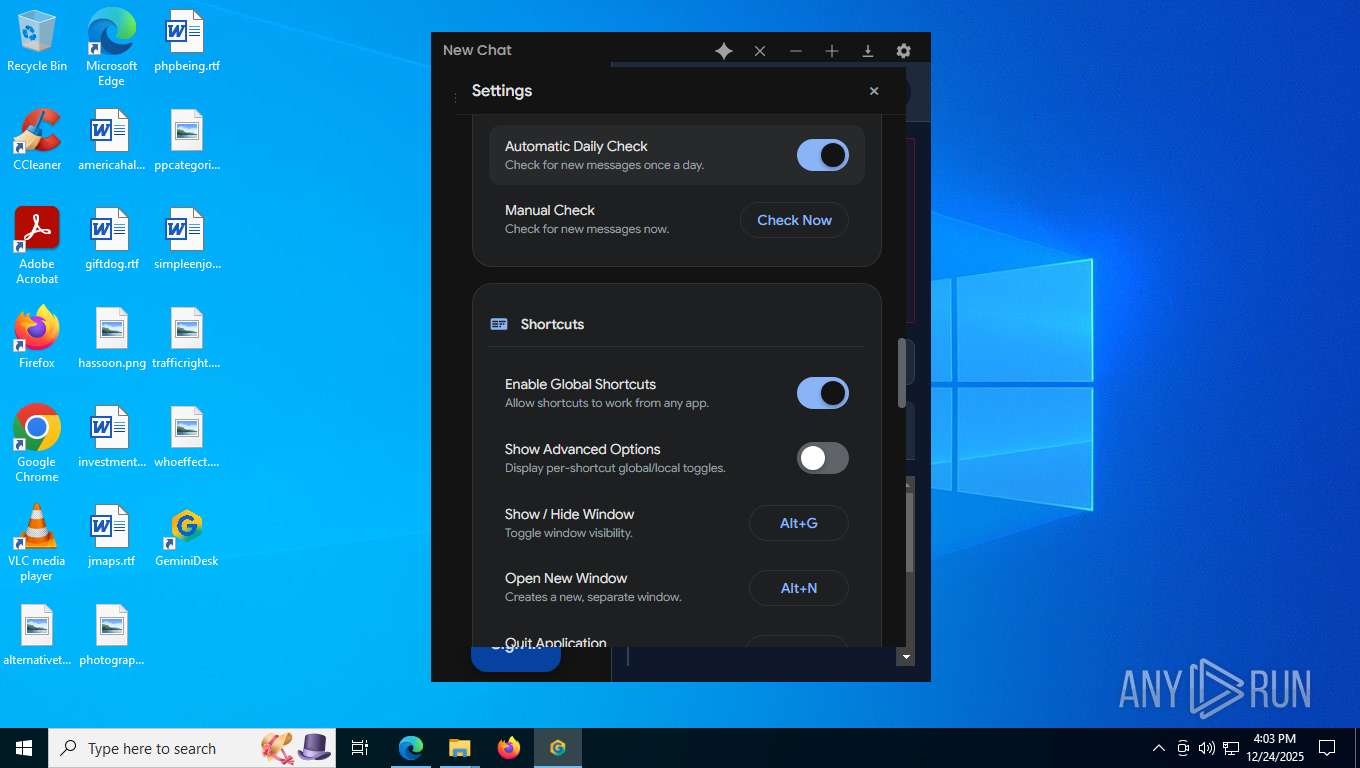Select the Google Chrome desktop shortcut
Image resolution: width=1360 pixels, height=768 pixels.
click(37, 444)
